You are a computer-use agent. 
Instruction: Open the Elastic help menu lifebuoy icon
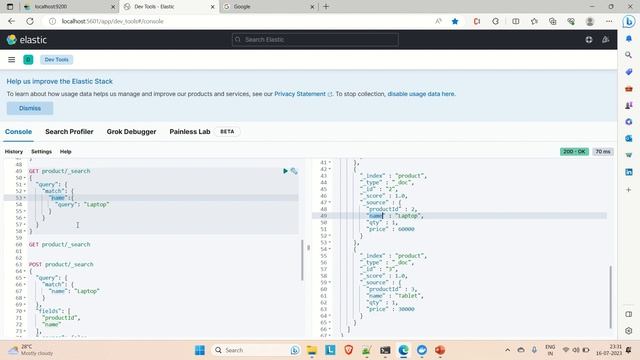pyautogui.click(x=589, y=40)
